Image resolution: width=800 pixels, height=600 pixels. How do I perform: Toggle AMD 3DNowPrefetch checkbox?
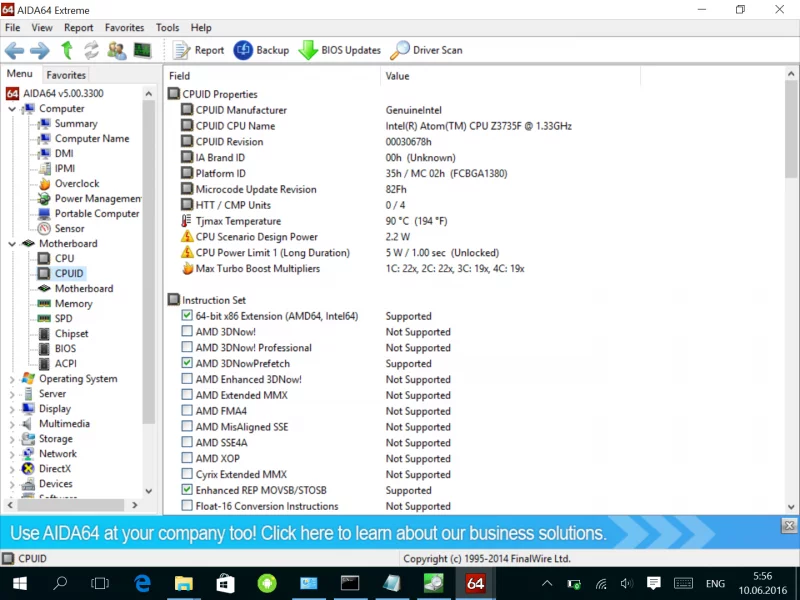click(187, 363)
